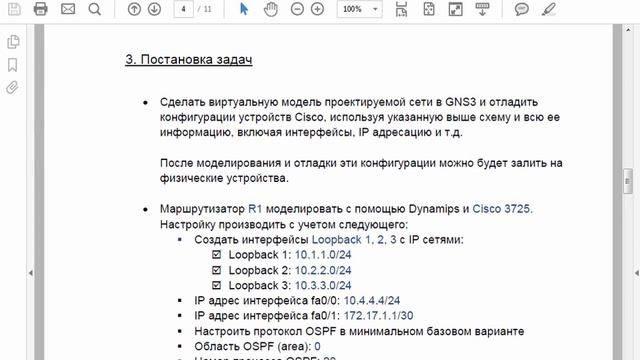Image resolution: width=640 pixels, height=360 pixels.
Task: Click the scrollbar up arrow
Action: (x=628, y=30)
